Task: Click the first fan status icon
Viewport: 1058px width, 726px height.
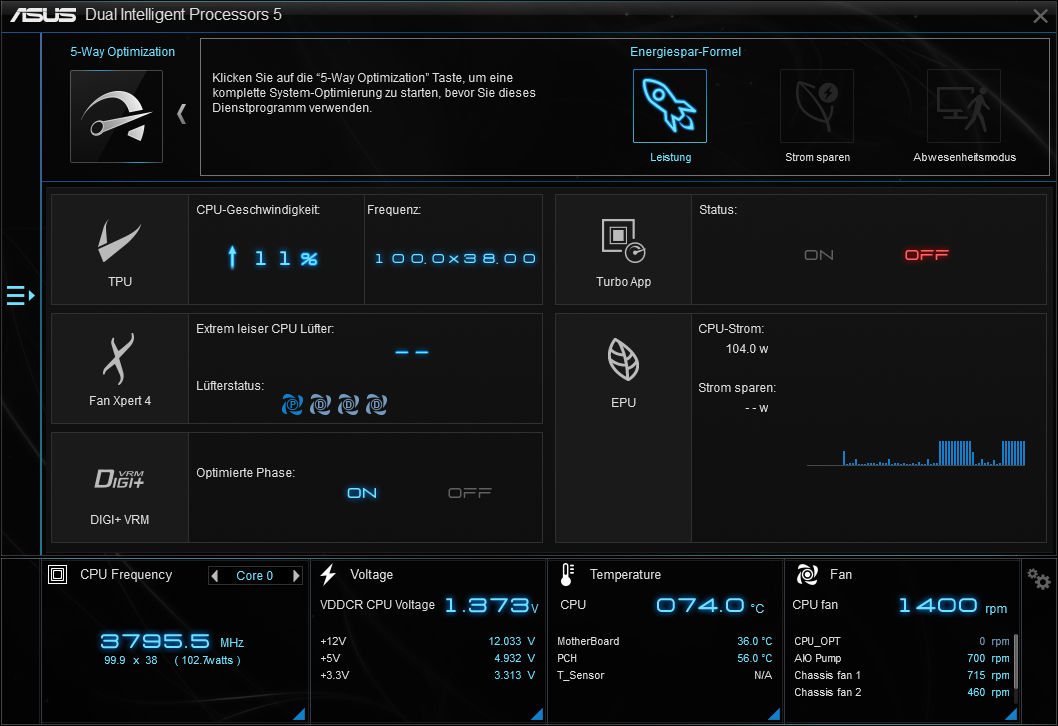Action: point(292,404)
